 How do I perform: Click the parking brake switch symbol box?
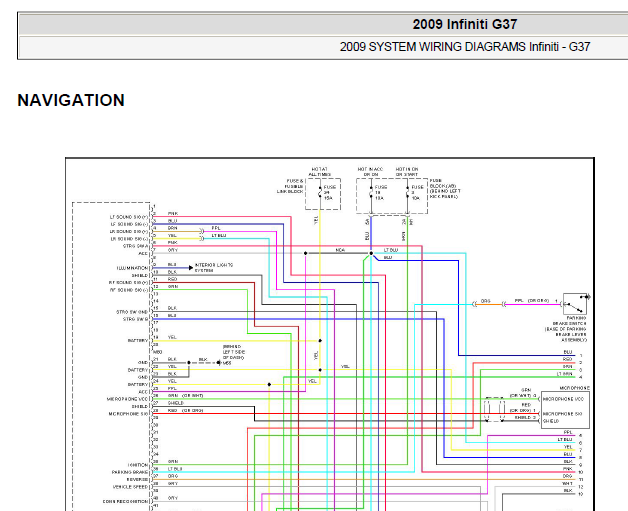(x=575, y=304)
